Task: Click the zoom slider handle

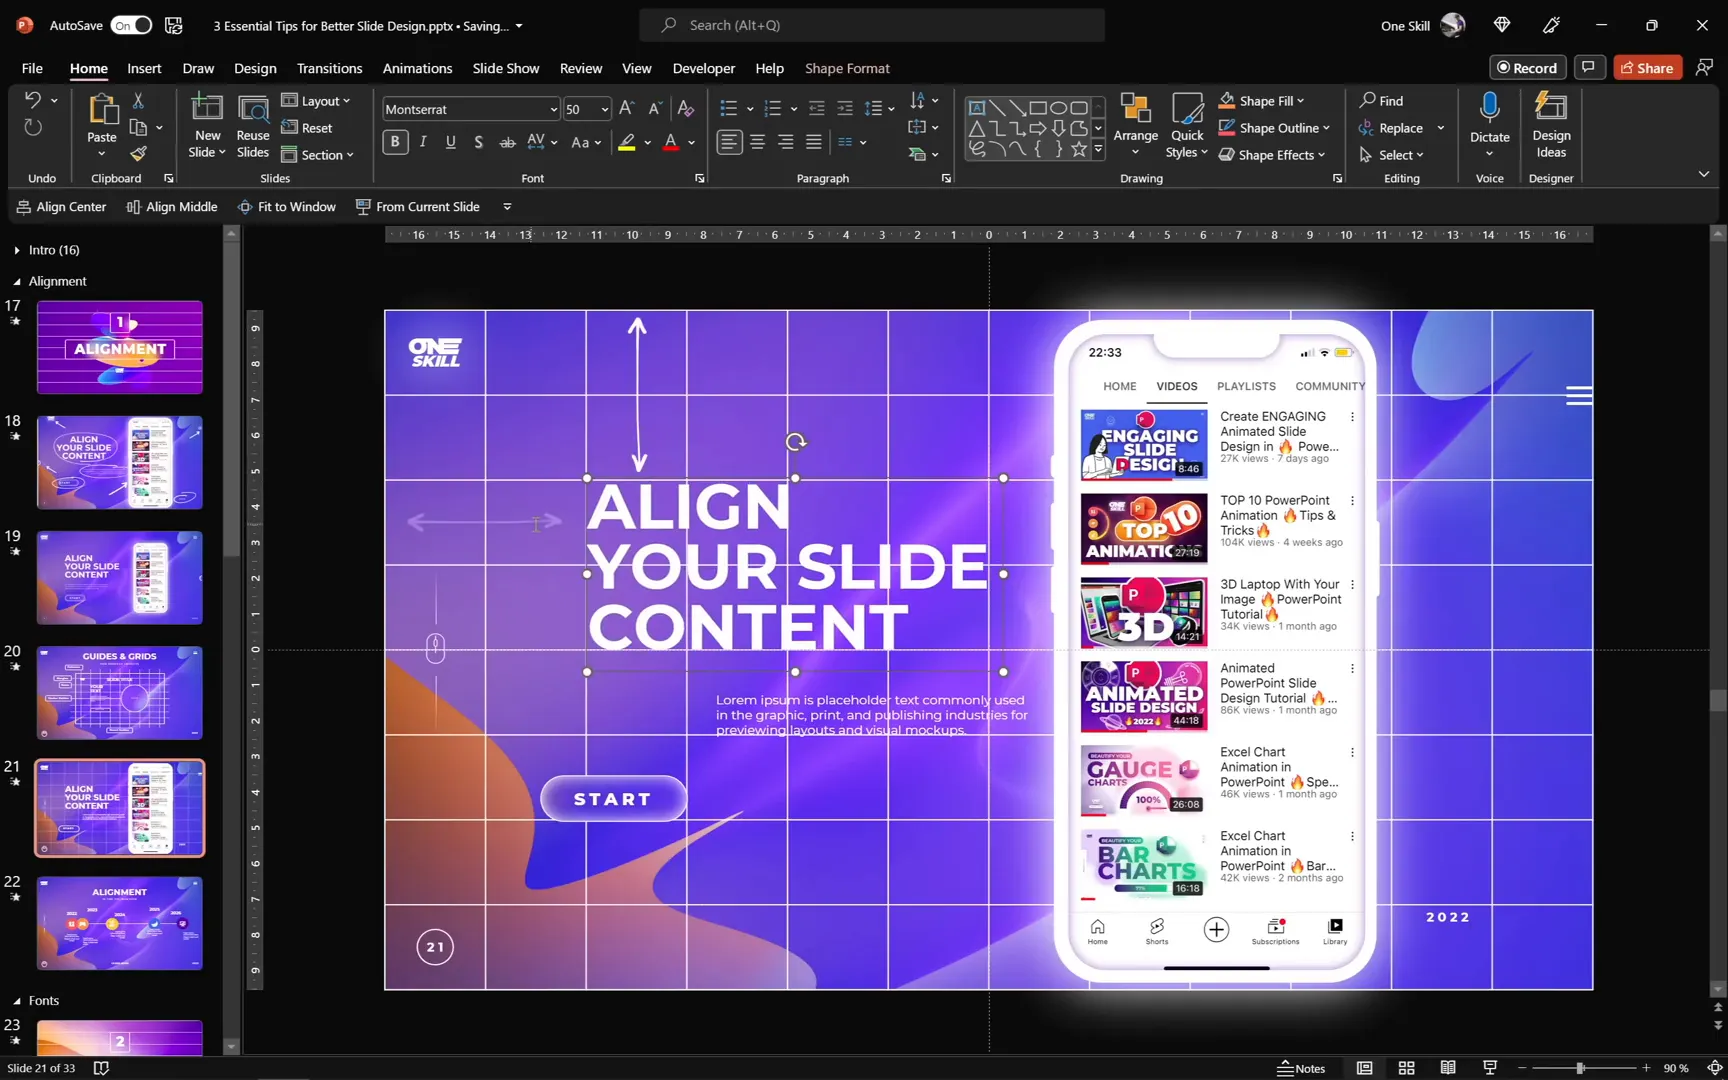Action: pos(1580,1068)
